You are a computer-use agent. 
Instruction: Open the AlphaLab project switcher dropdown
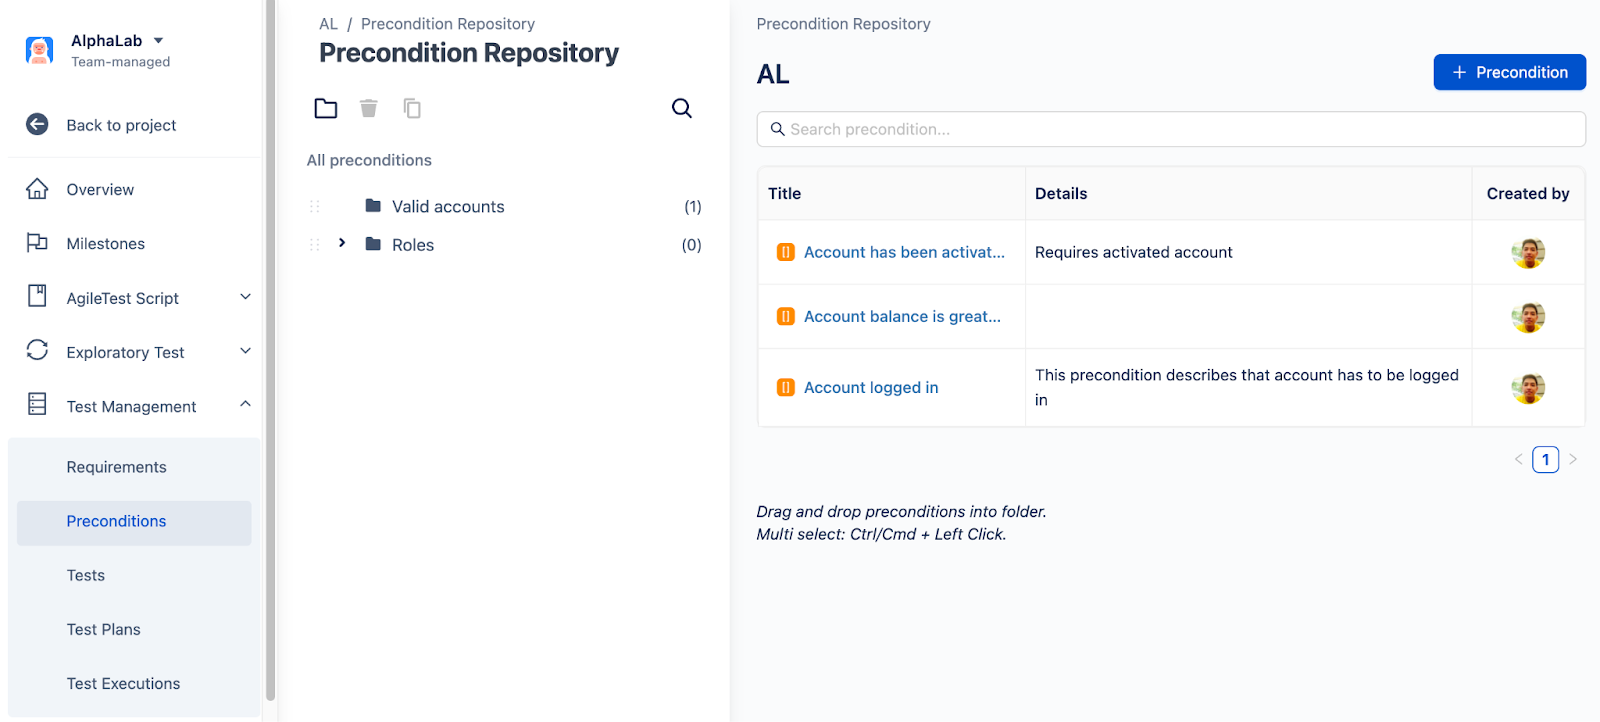pos(158,41)
